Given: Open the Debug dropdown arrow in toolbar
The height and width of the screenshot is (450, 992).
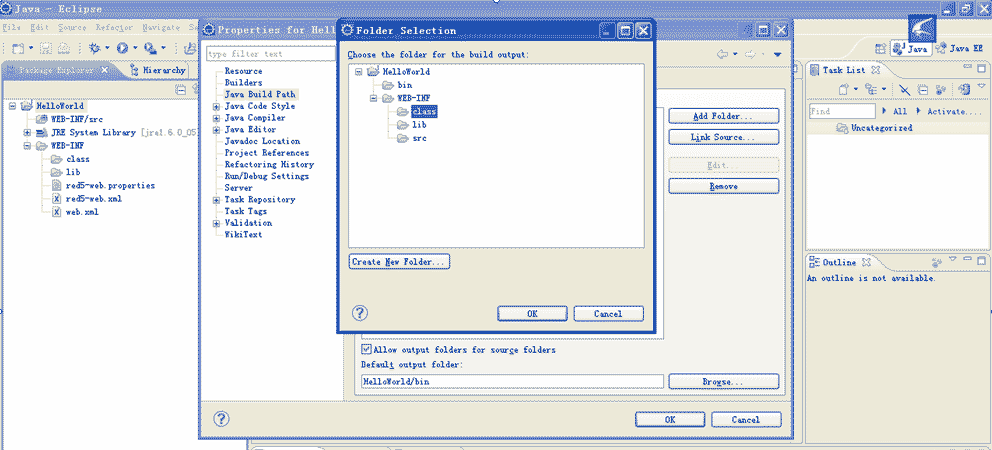Looking at the screenshot, I should pyautogui.click(x=107, y=48).
